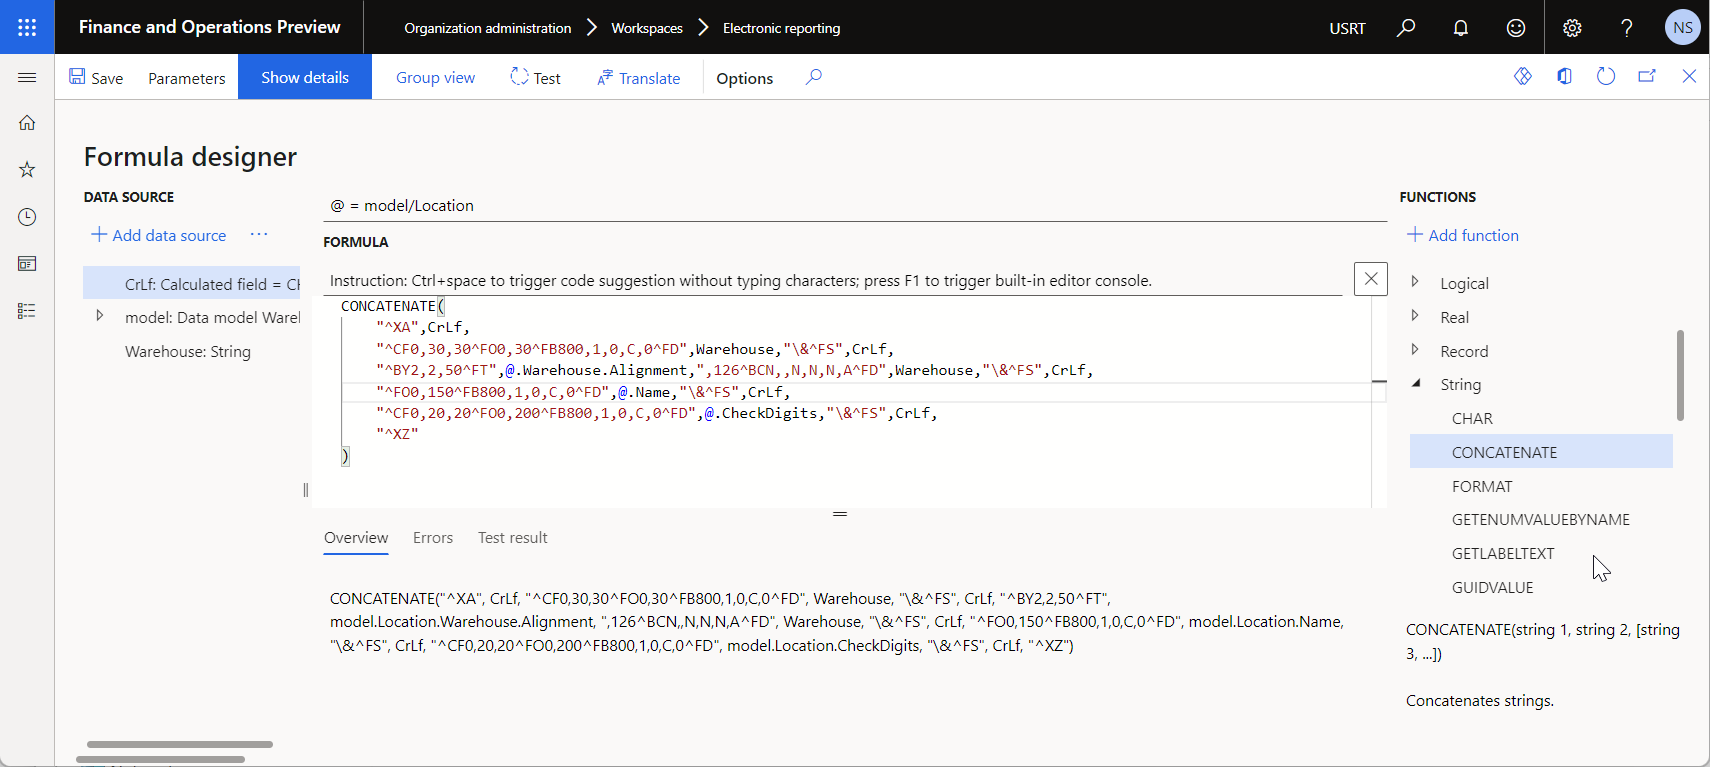Open the data source ellipsis menu

259,235
